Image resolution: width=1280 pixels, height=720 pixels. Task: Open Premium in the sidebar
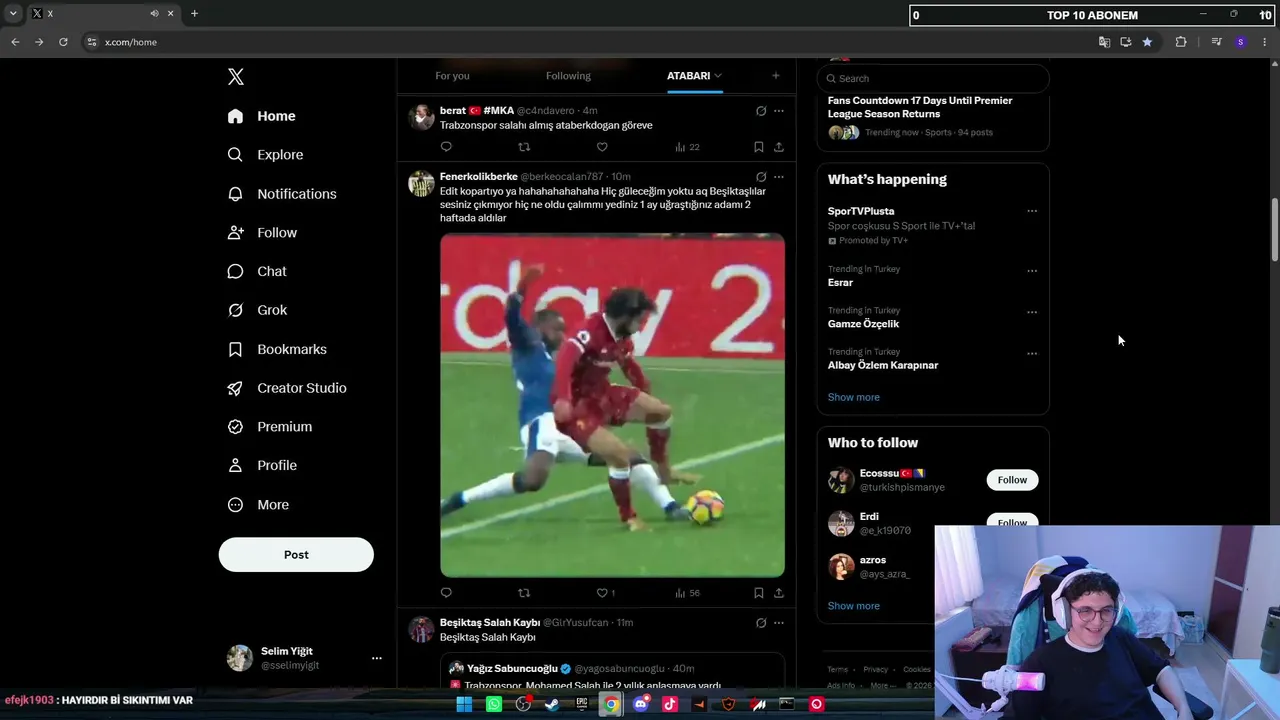point(270,427)
